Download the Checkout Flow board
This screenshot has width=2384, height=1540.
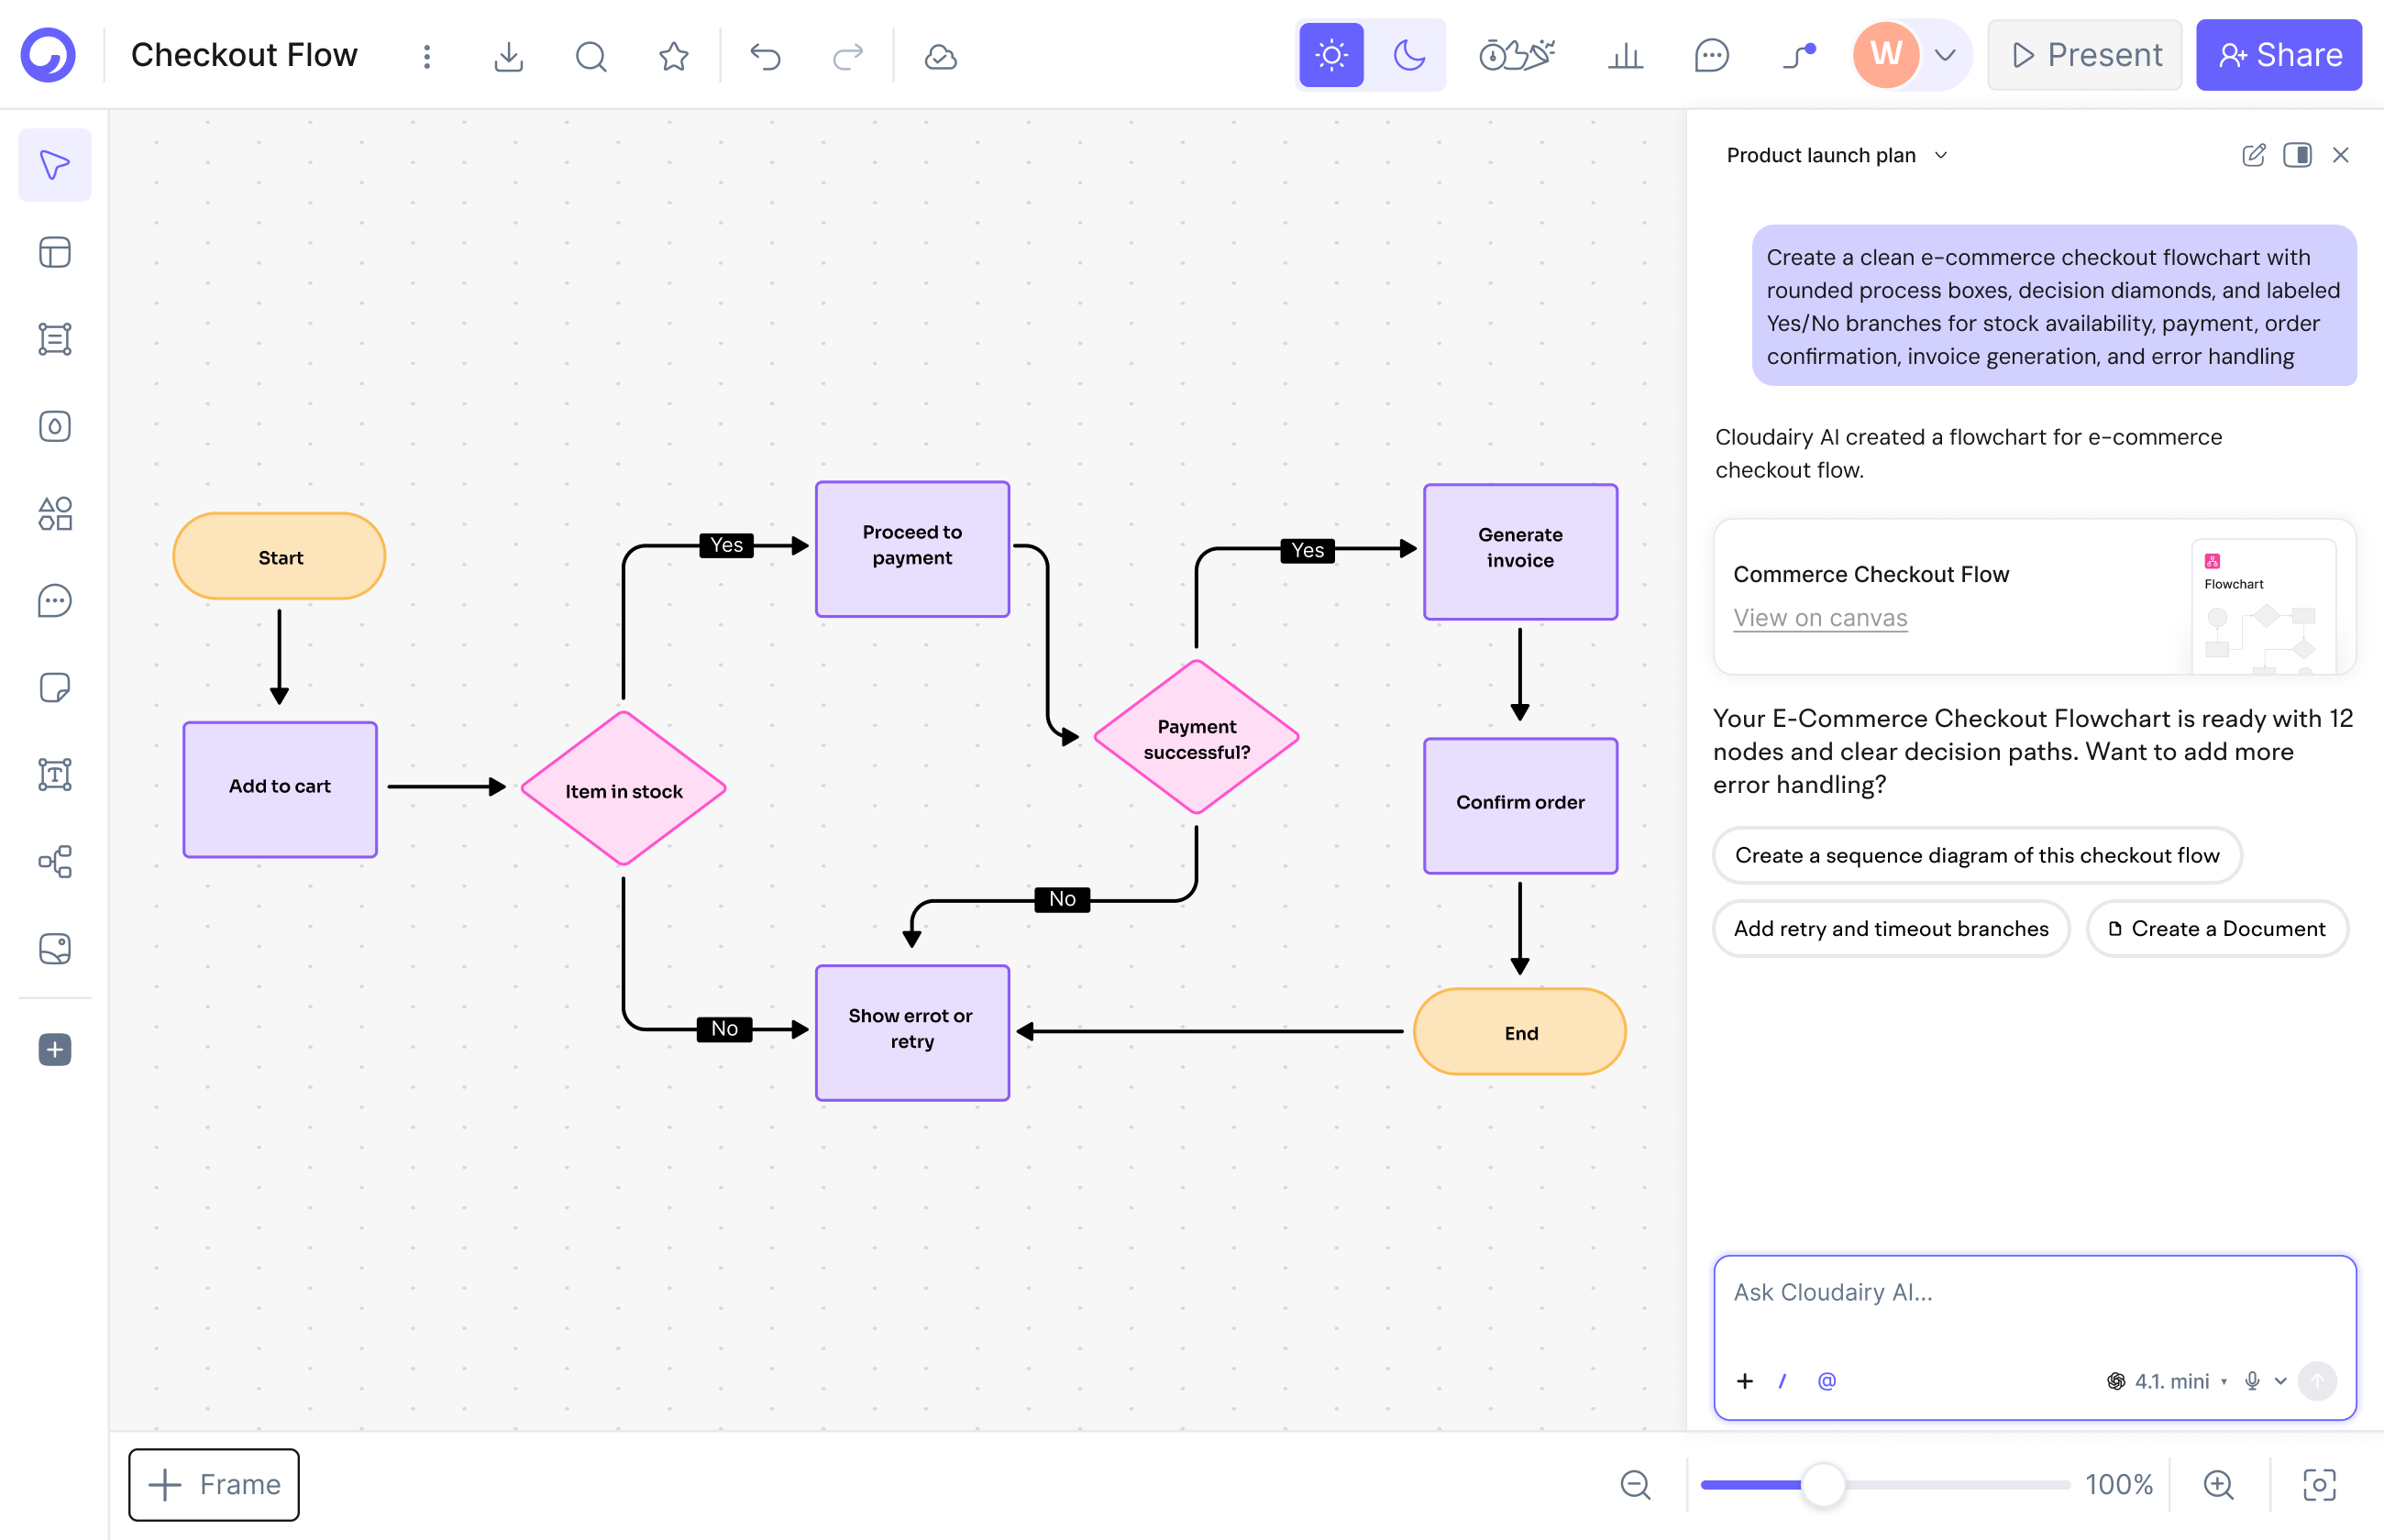click(x=508, y=56)
